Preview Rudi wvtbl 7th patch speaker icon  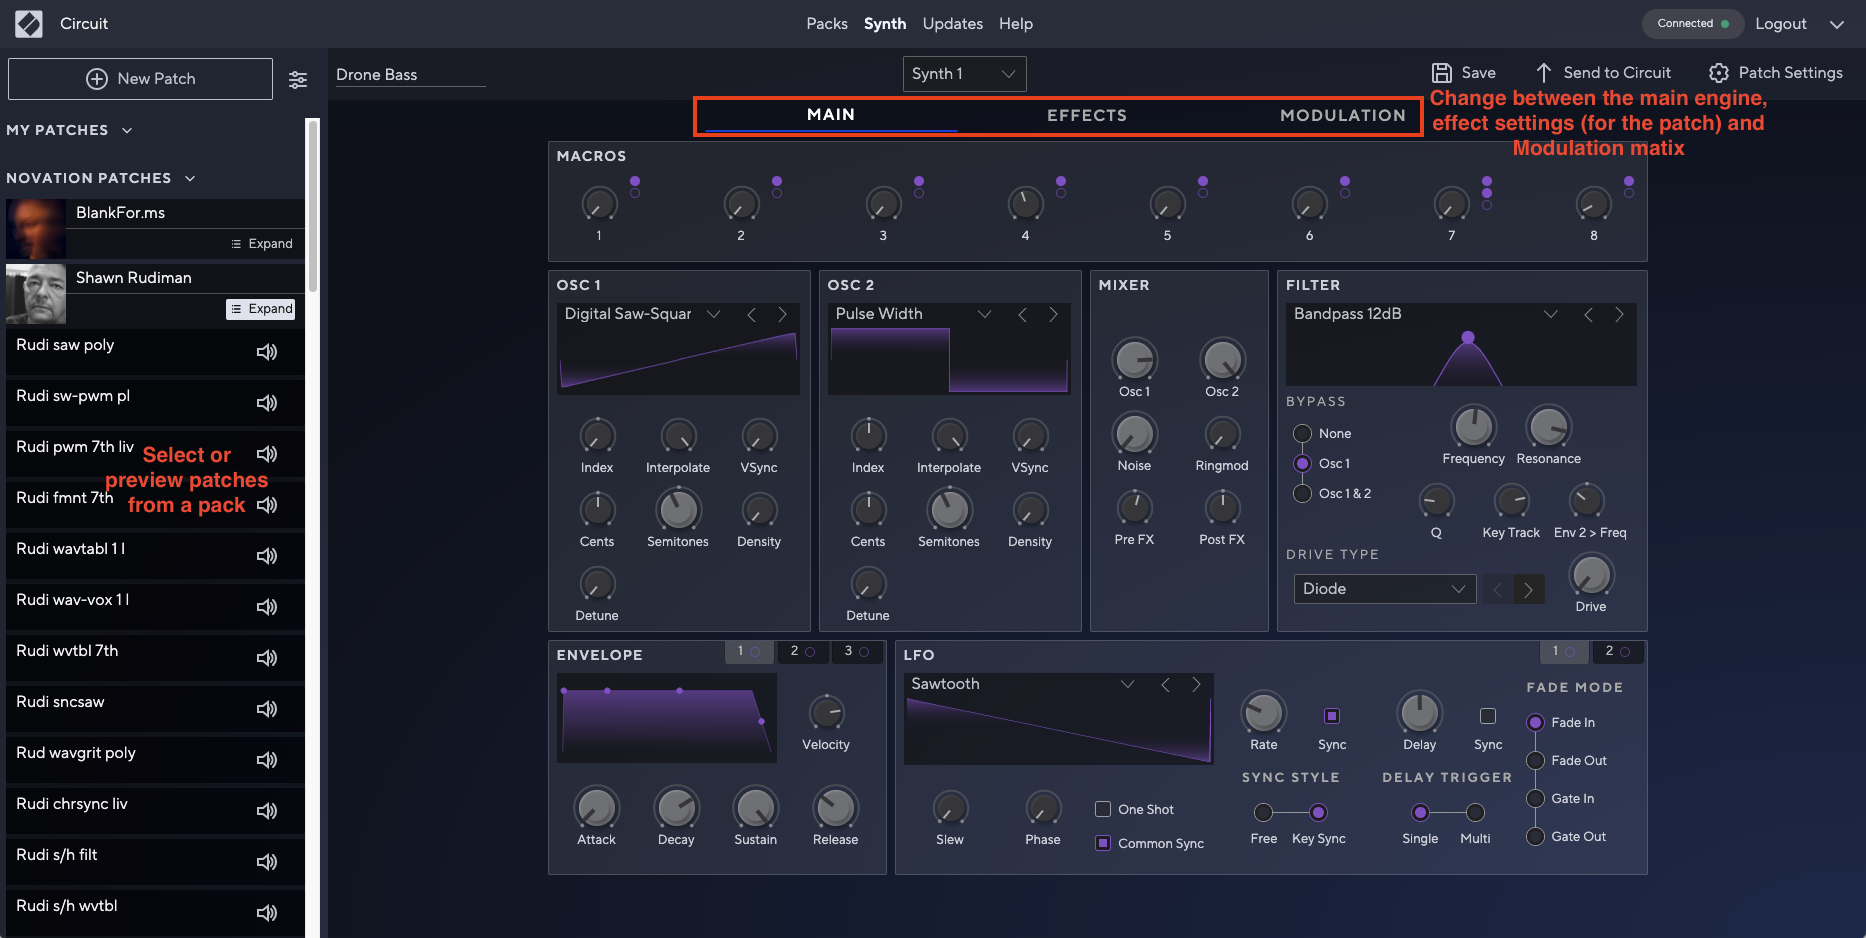(267, 658)
